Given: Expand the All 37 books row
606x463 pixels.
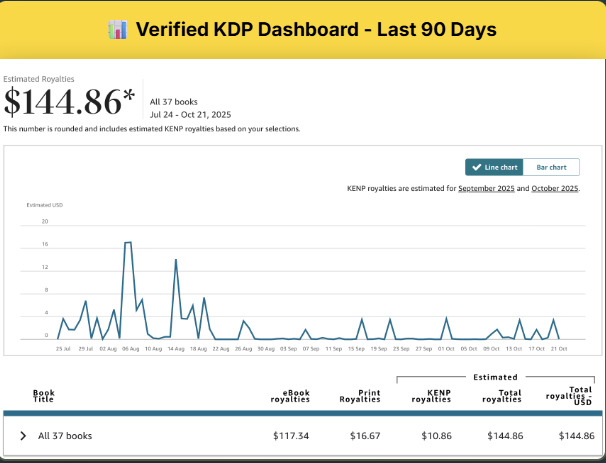Looking at the screenshot, I should click(23, 436).
